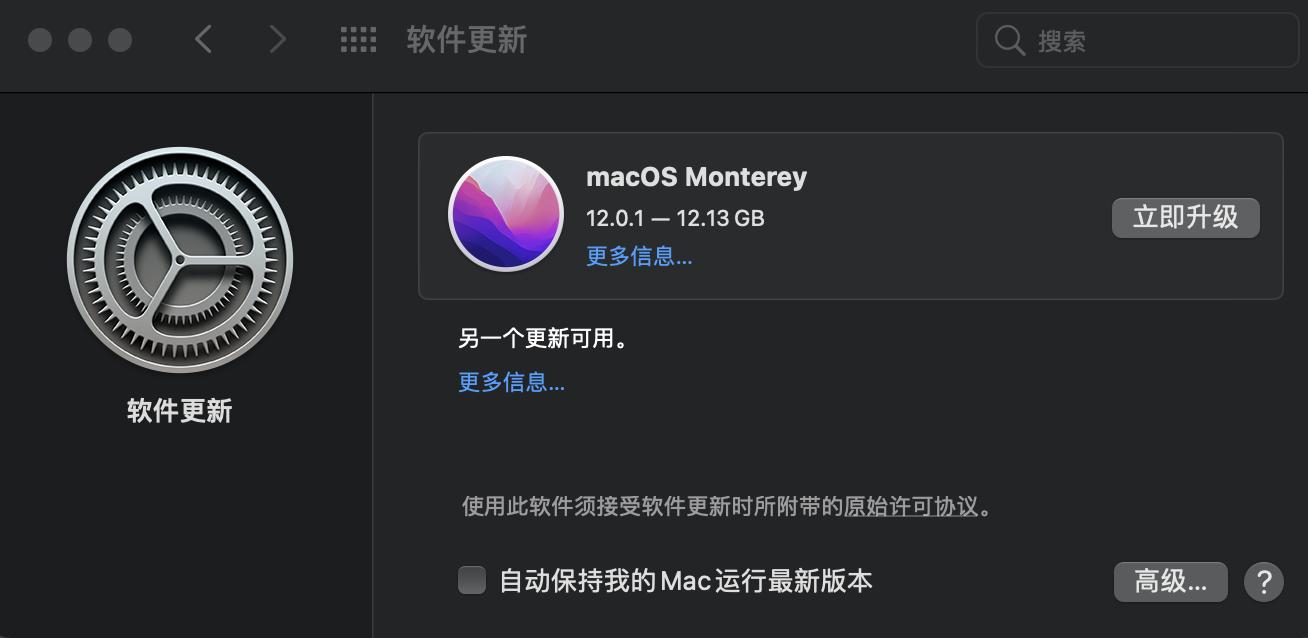Click the version text 12.0.1 — 12.13 GB
1308x638 pixels.
point(674,218)
